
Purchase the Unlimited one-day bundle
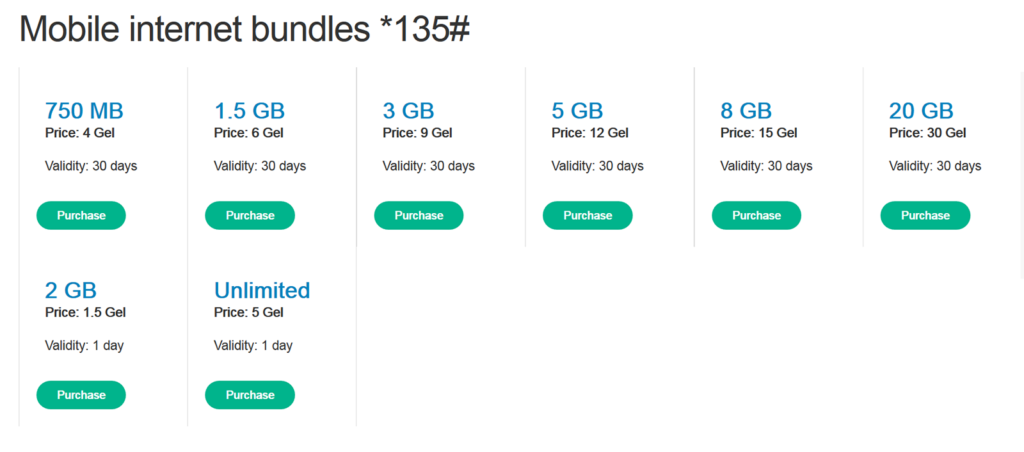(x=250, y=395)
